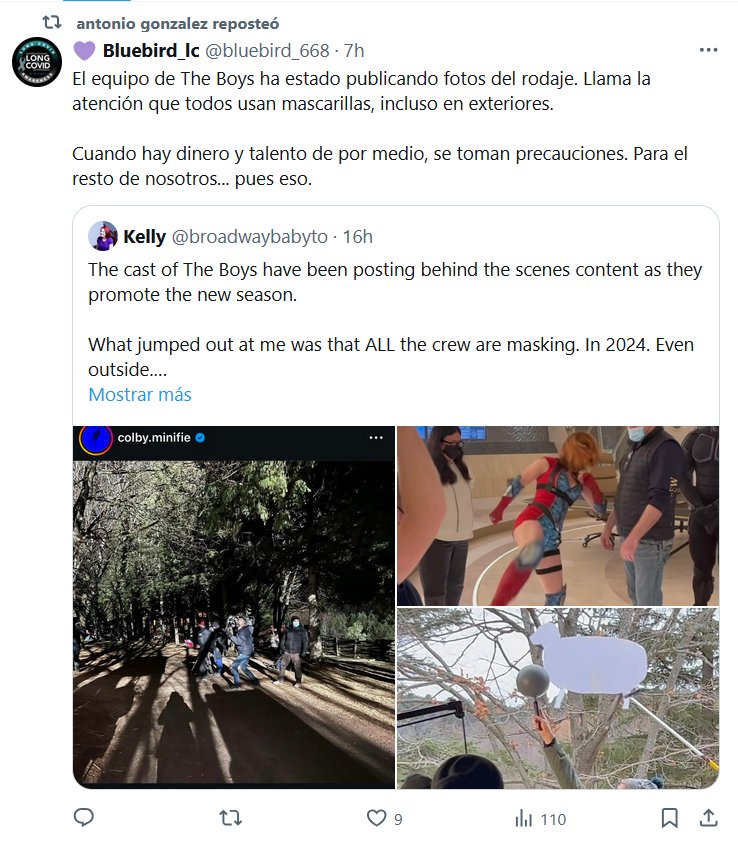Open the 7h timestamp link
738x844 pixels.
(x=354, y=50)
